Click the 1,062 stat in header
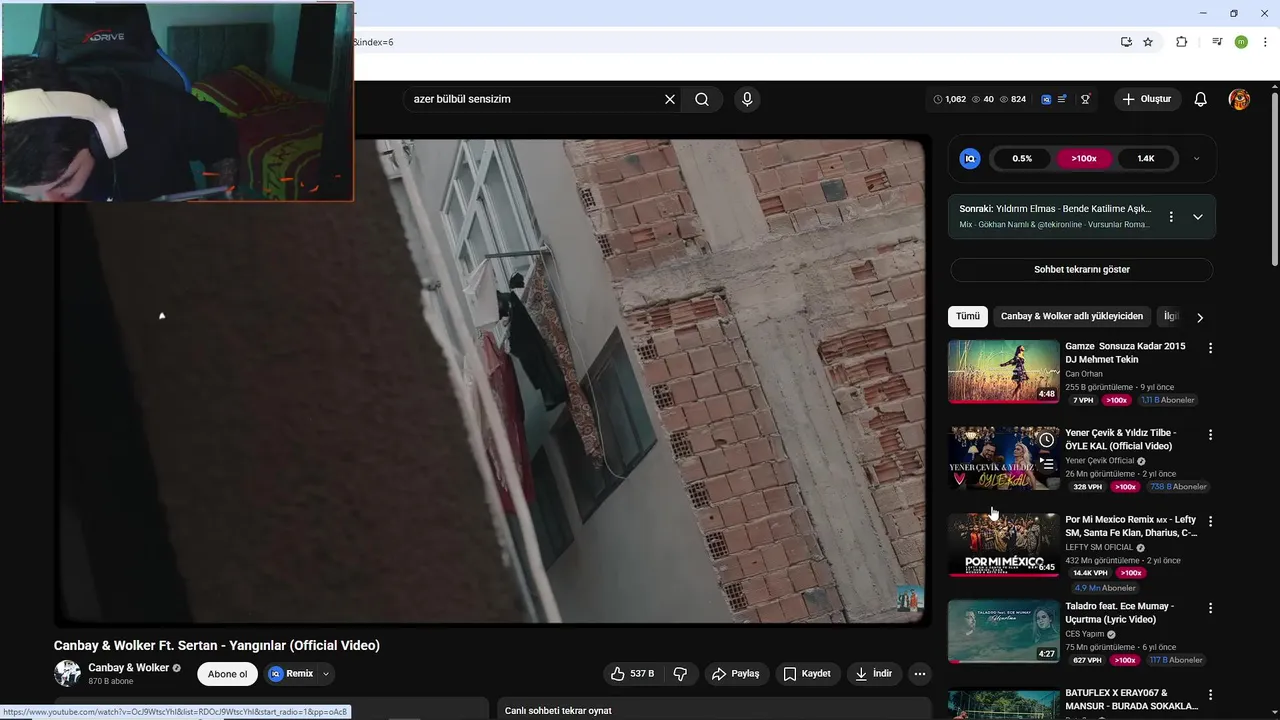Screen dimensions: 1280x720 (x=950, y=99)
